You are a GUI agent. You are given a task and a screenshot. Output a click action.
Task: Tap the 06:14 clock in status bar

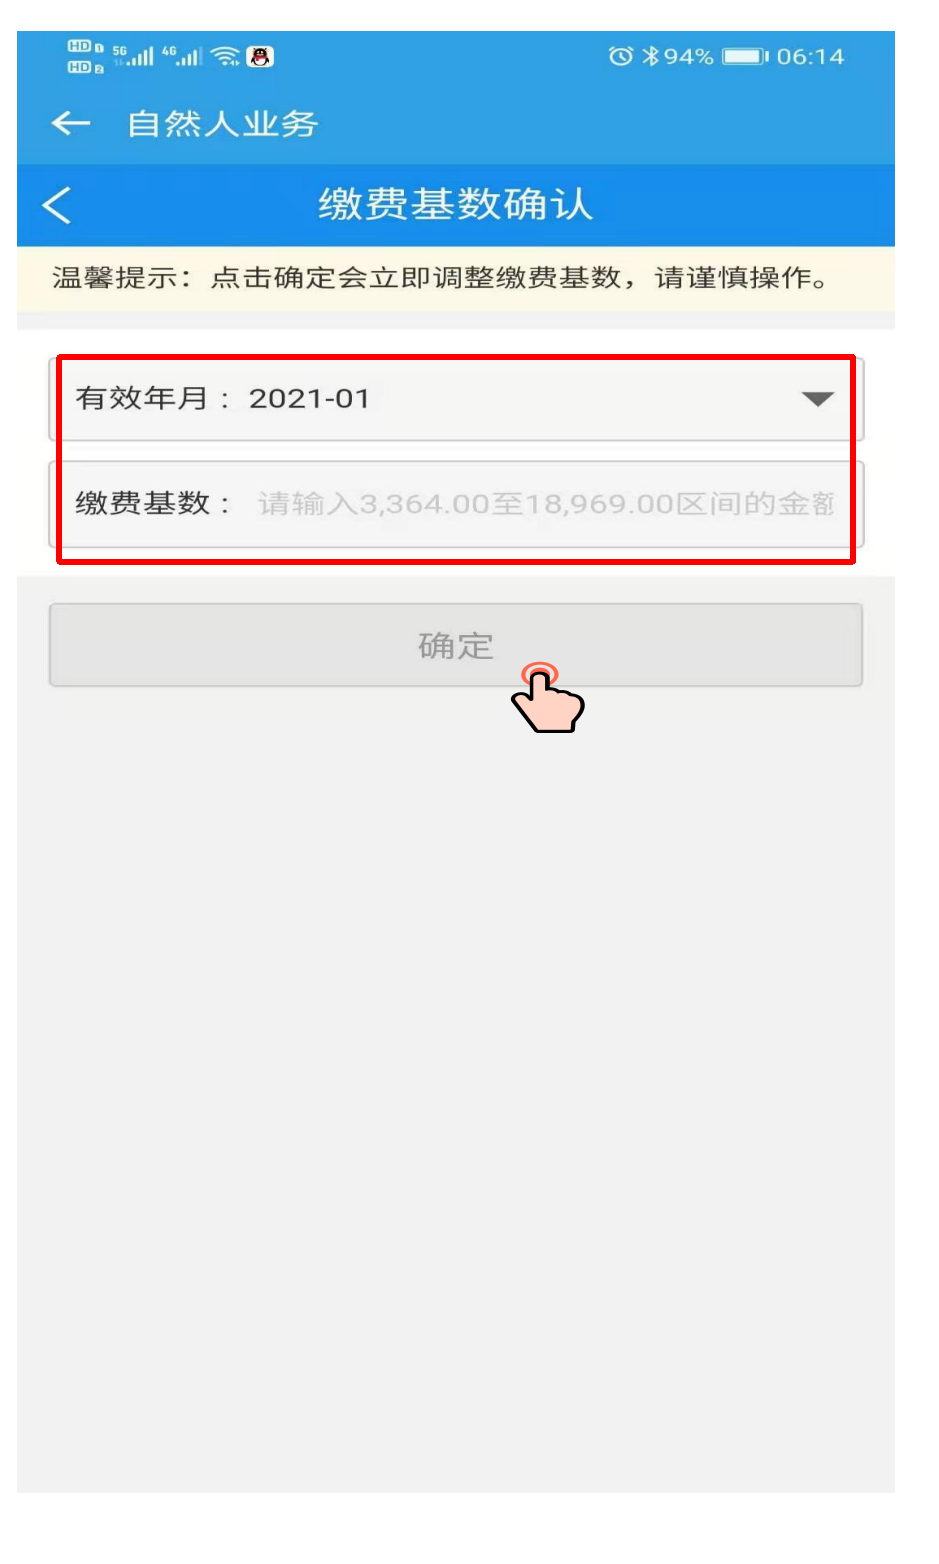coord(810,57)
